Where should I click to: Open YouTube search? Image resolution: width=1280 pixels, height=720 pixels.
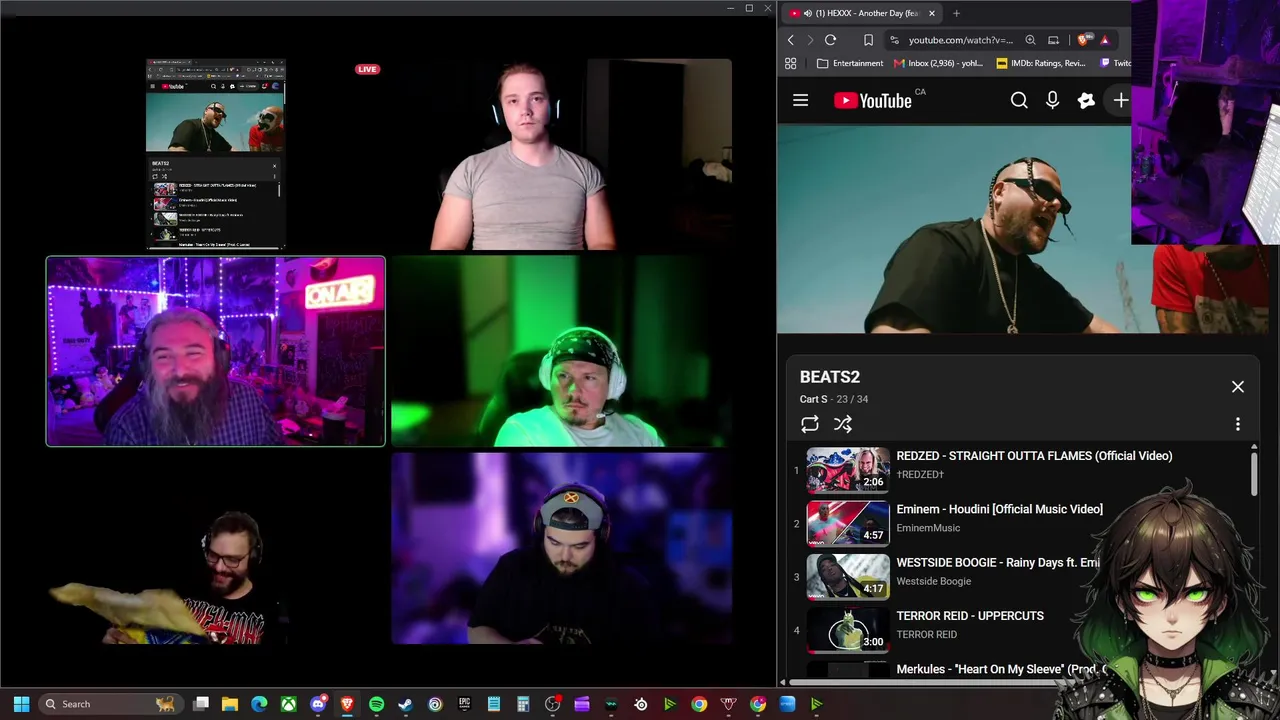[x=1019, y=100]
